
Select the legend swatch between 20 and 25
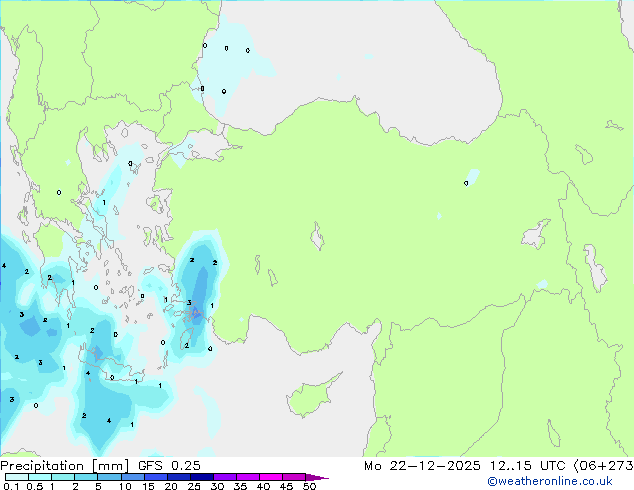[181, 477]
